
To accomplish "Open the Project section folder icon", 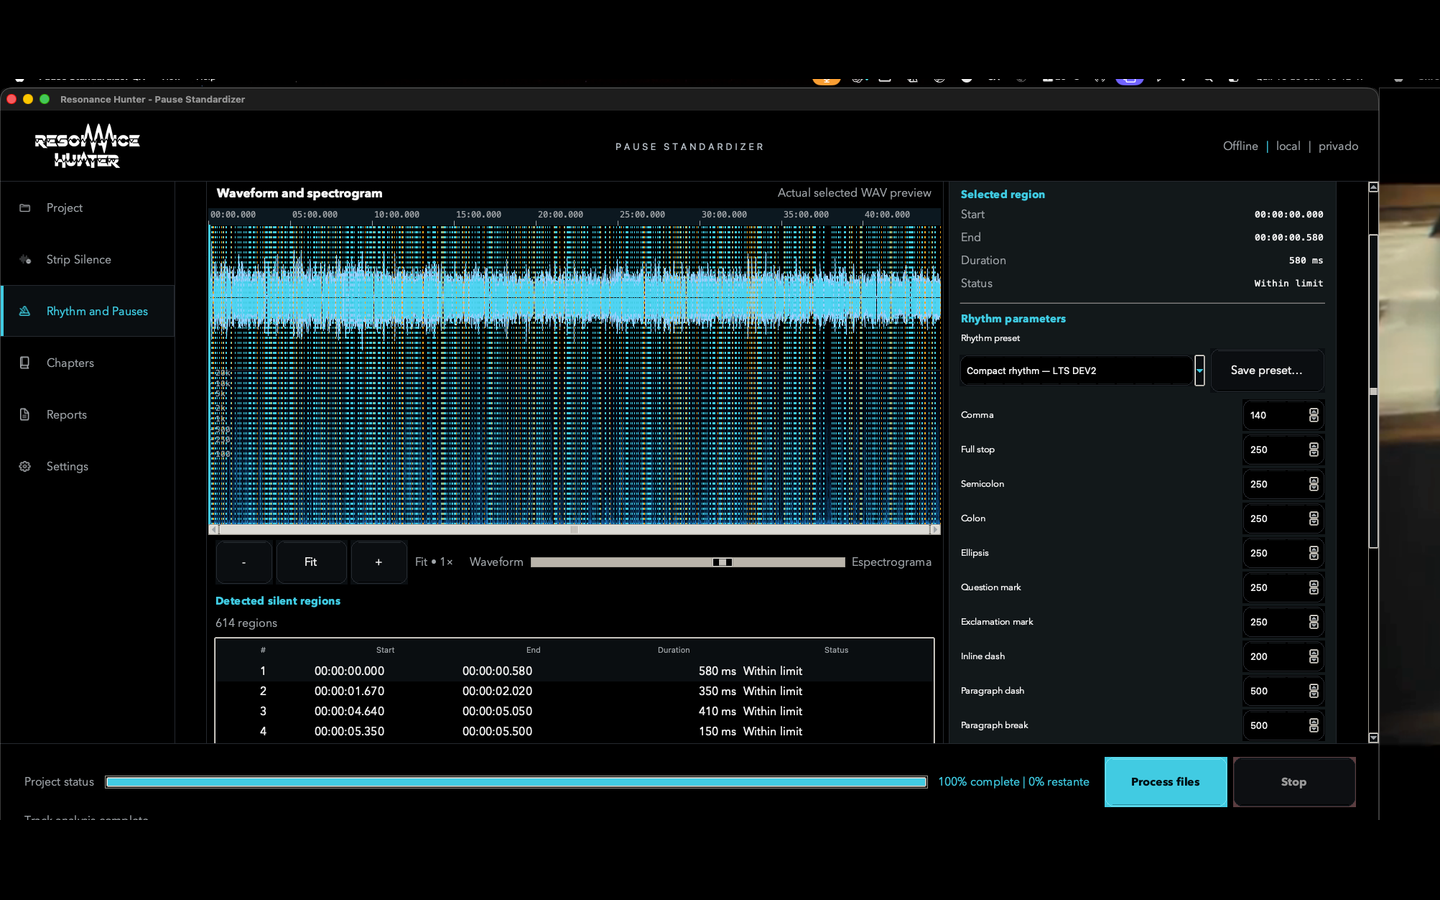I will pyautogui.click(x=25, y=208).
